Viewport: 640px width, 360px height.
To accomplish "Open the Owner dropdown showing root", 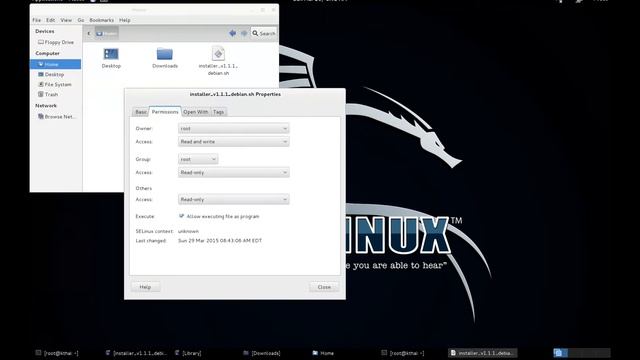I will coord(233,129).
